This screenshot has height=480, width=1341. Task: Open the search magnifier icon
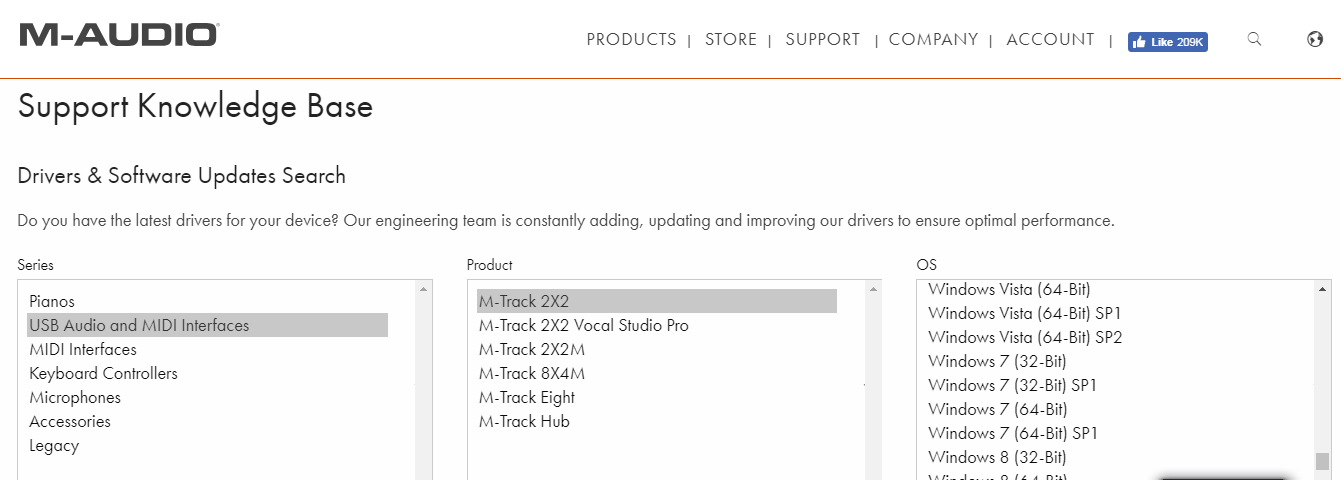pyautogui.click(x=1254, y=39)
